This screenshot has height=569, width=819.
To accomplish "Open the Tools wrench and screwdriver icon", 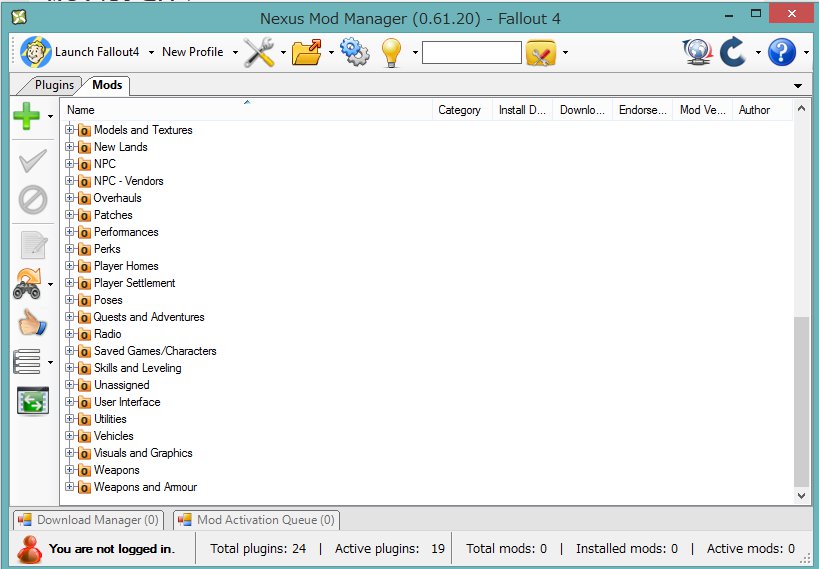I will (259, 52).
